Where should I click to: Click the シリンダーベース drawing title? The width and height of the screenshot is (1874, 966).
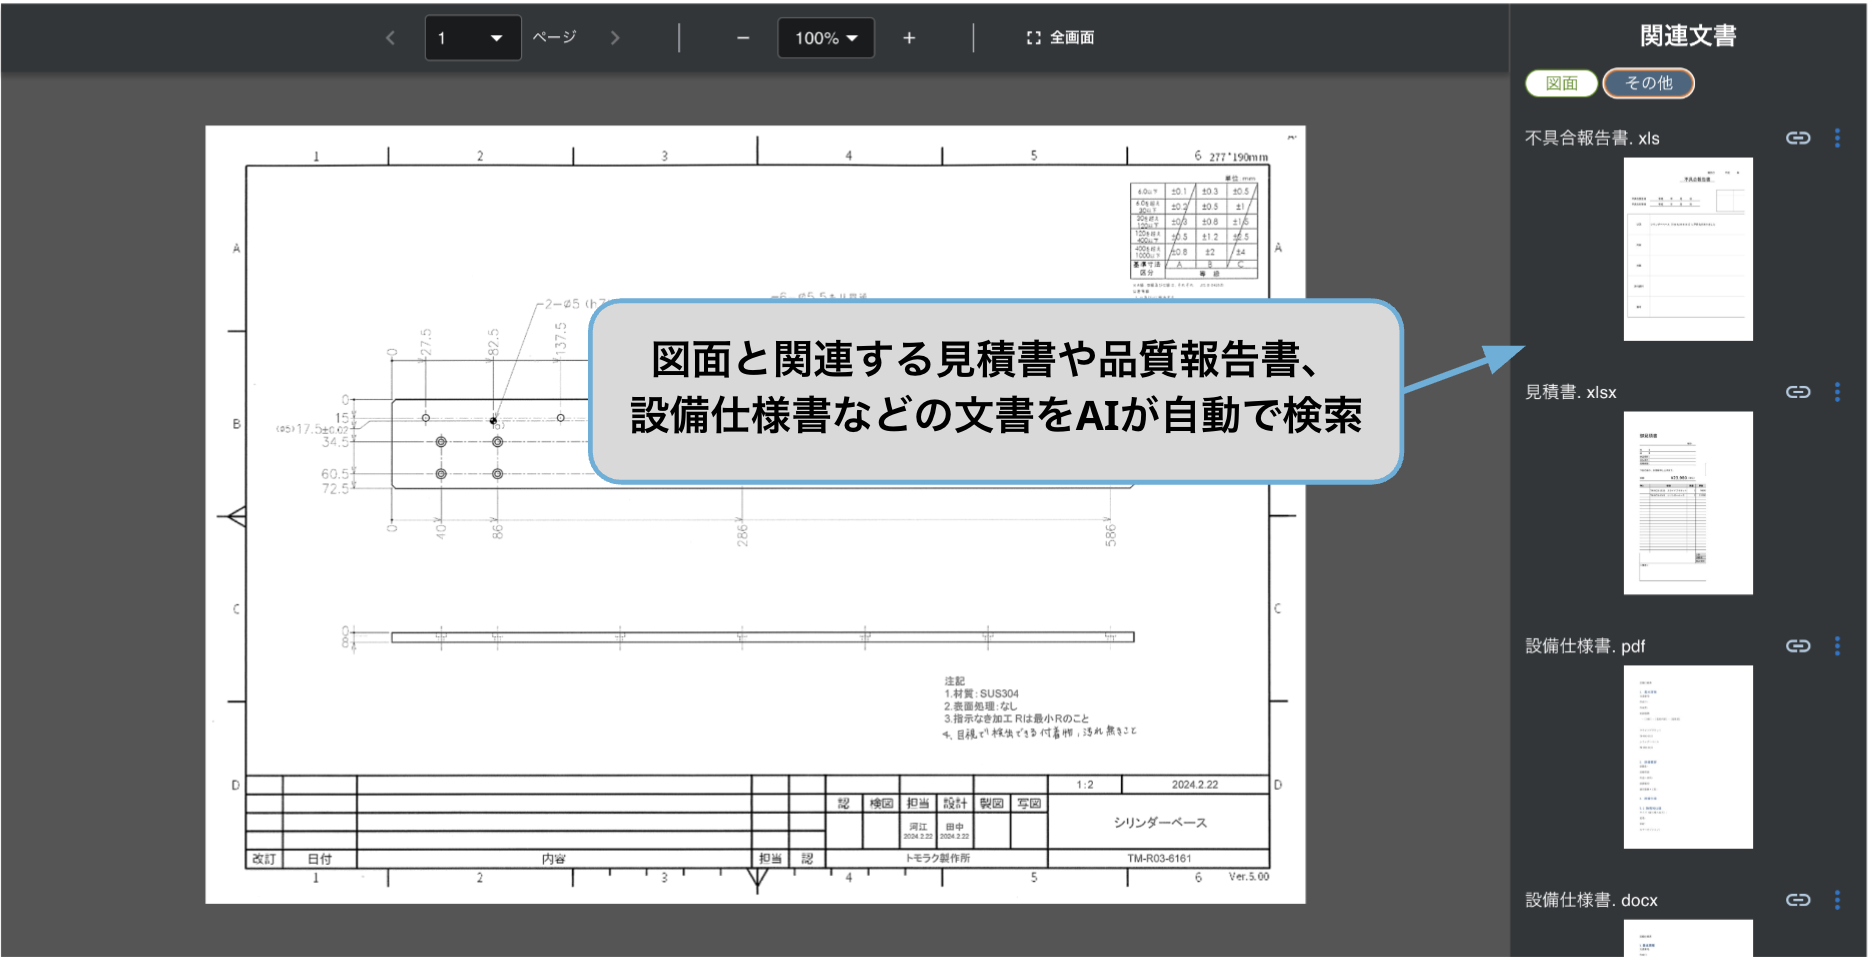[x=1160, y=823]
